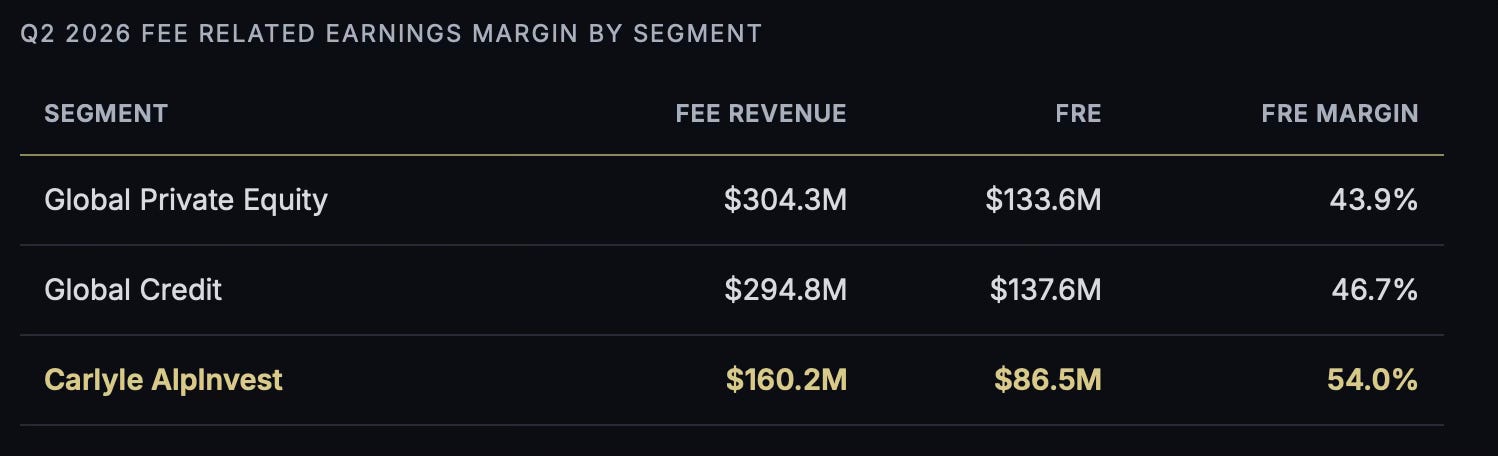The height and width of the screenshot is (456, 1498).
Task: Select the highlighted Carlyle AlpInvest segment name
Action: [x=164, y=380]
